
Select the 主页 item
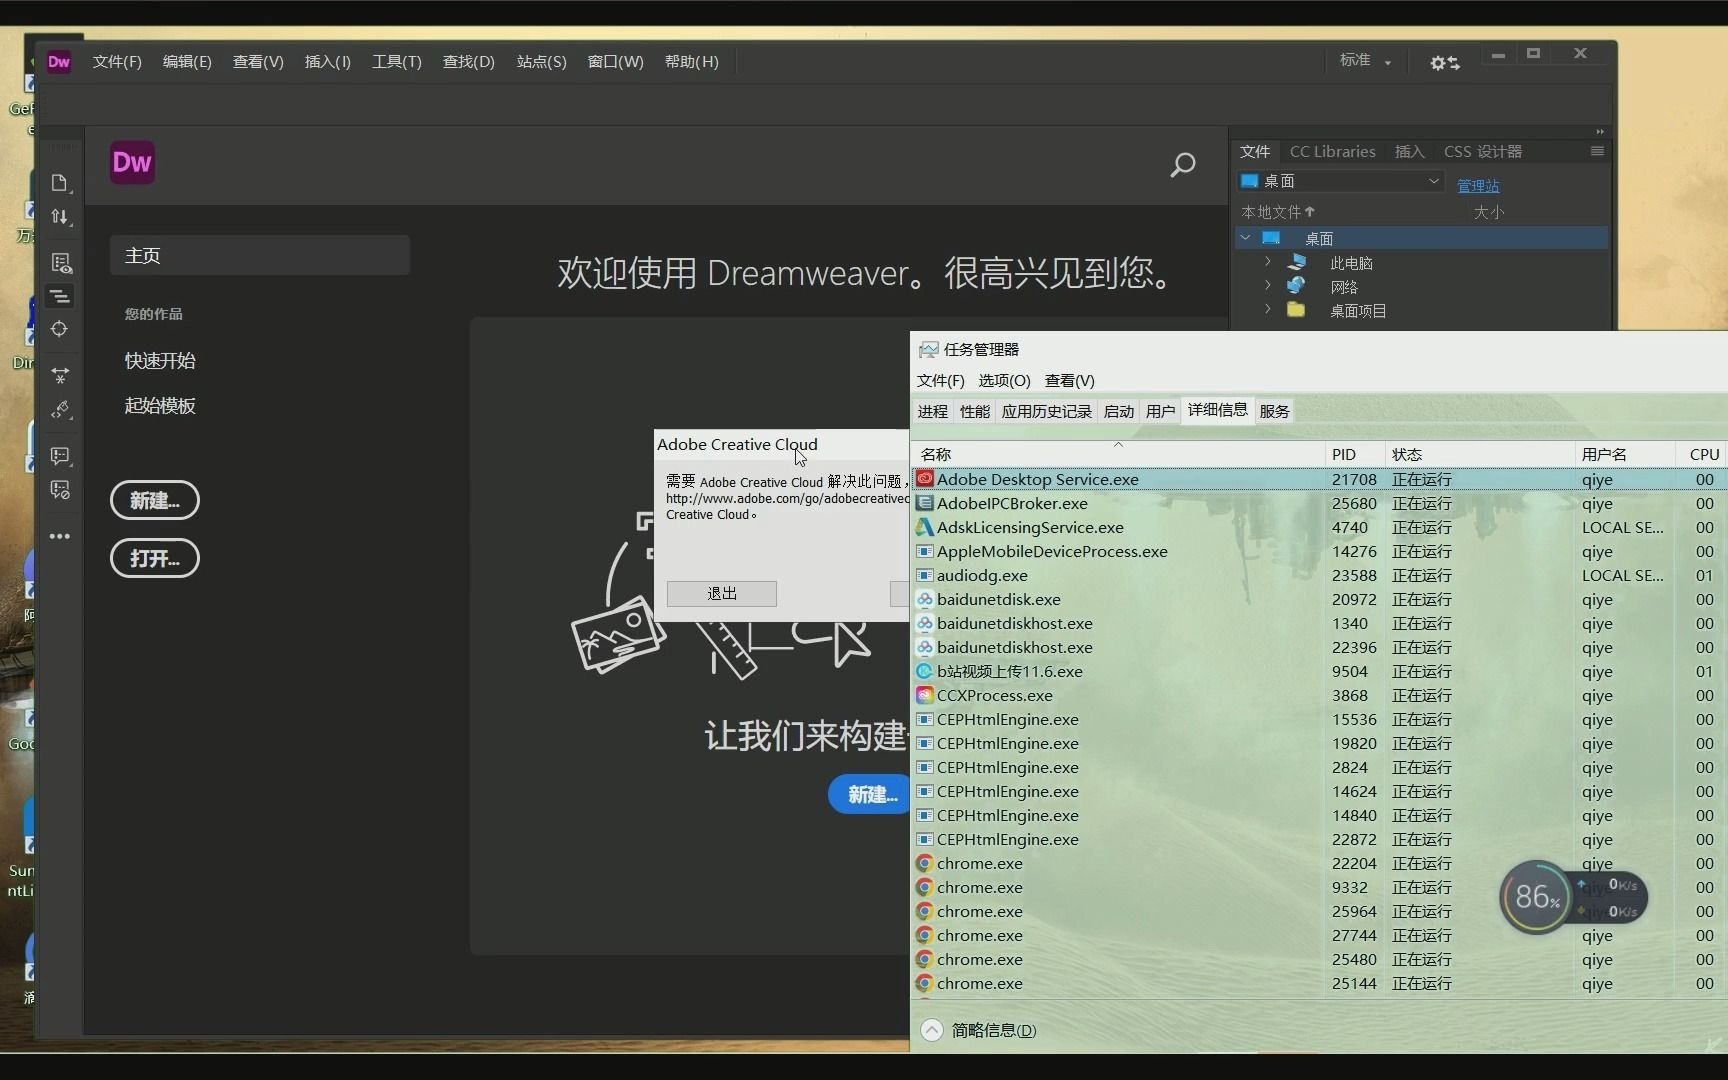click(x=260, y=255)
